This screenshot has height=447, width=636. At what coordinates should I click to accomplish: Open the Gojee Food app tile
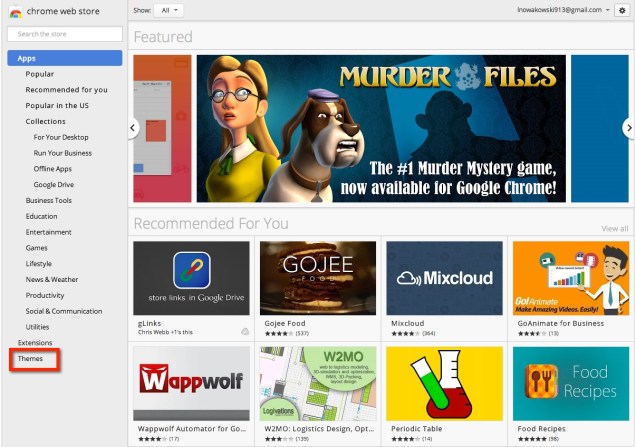point(317,277)
